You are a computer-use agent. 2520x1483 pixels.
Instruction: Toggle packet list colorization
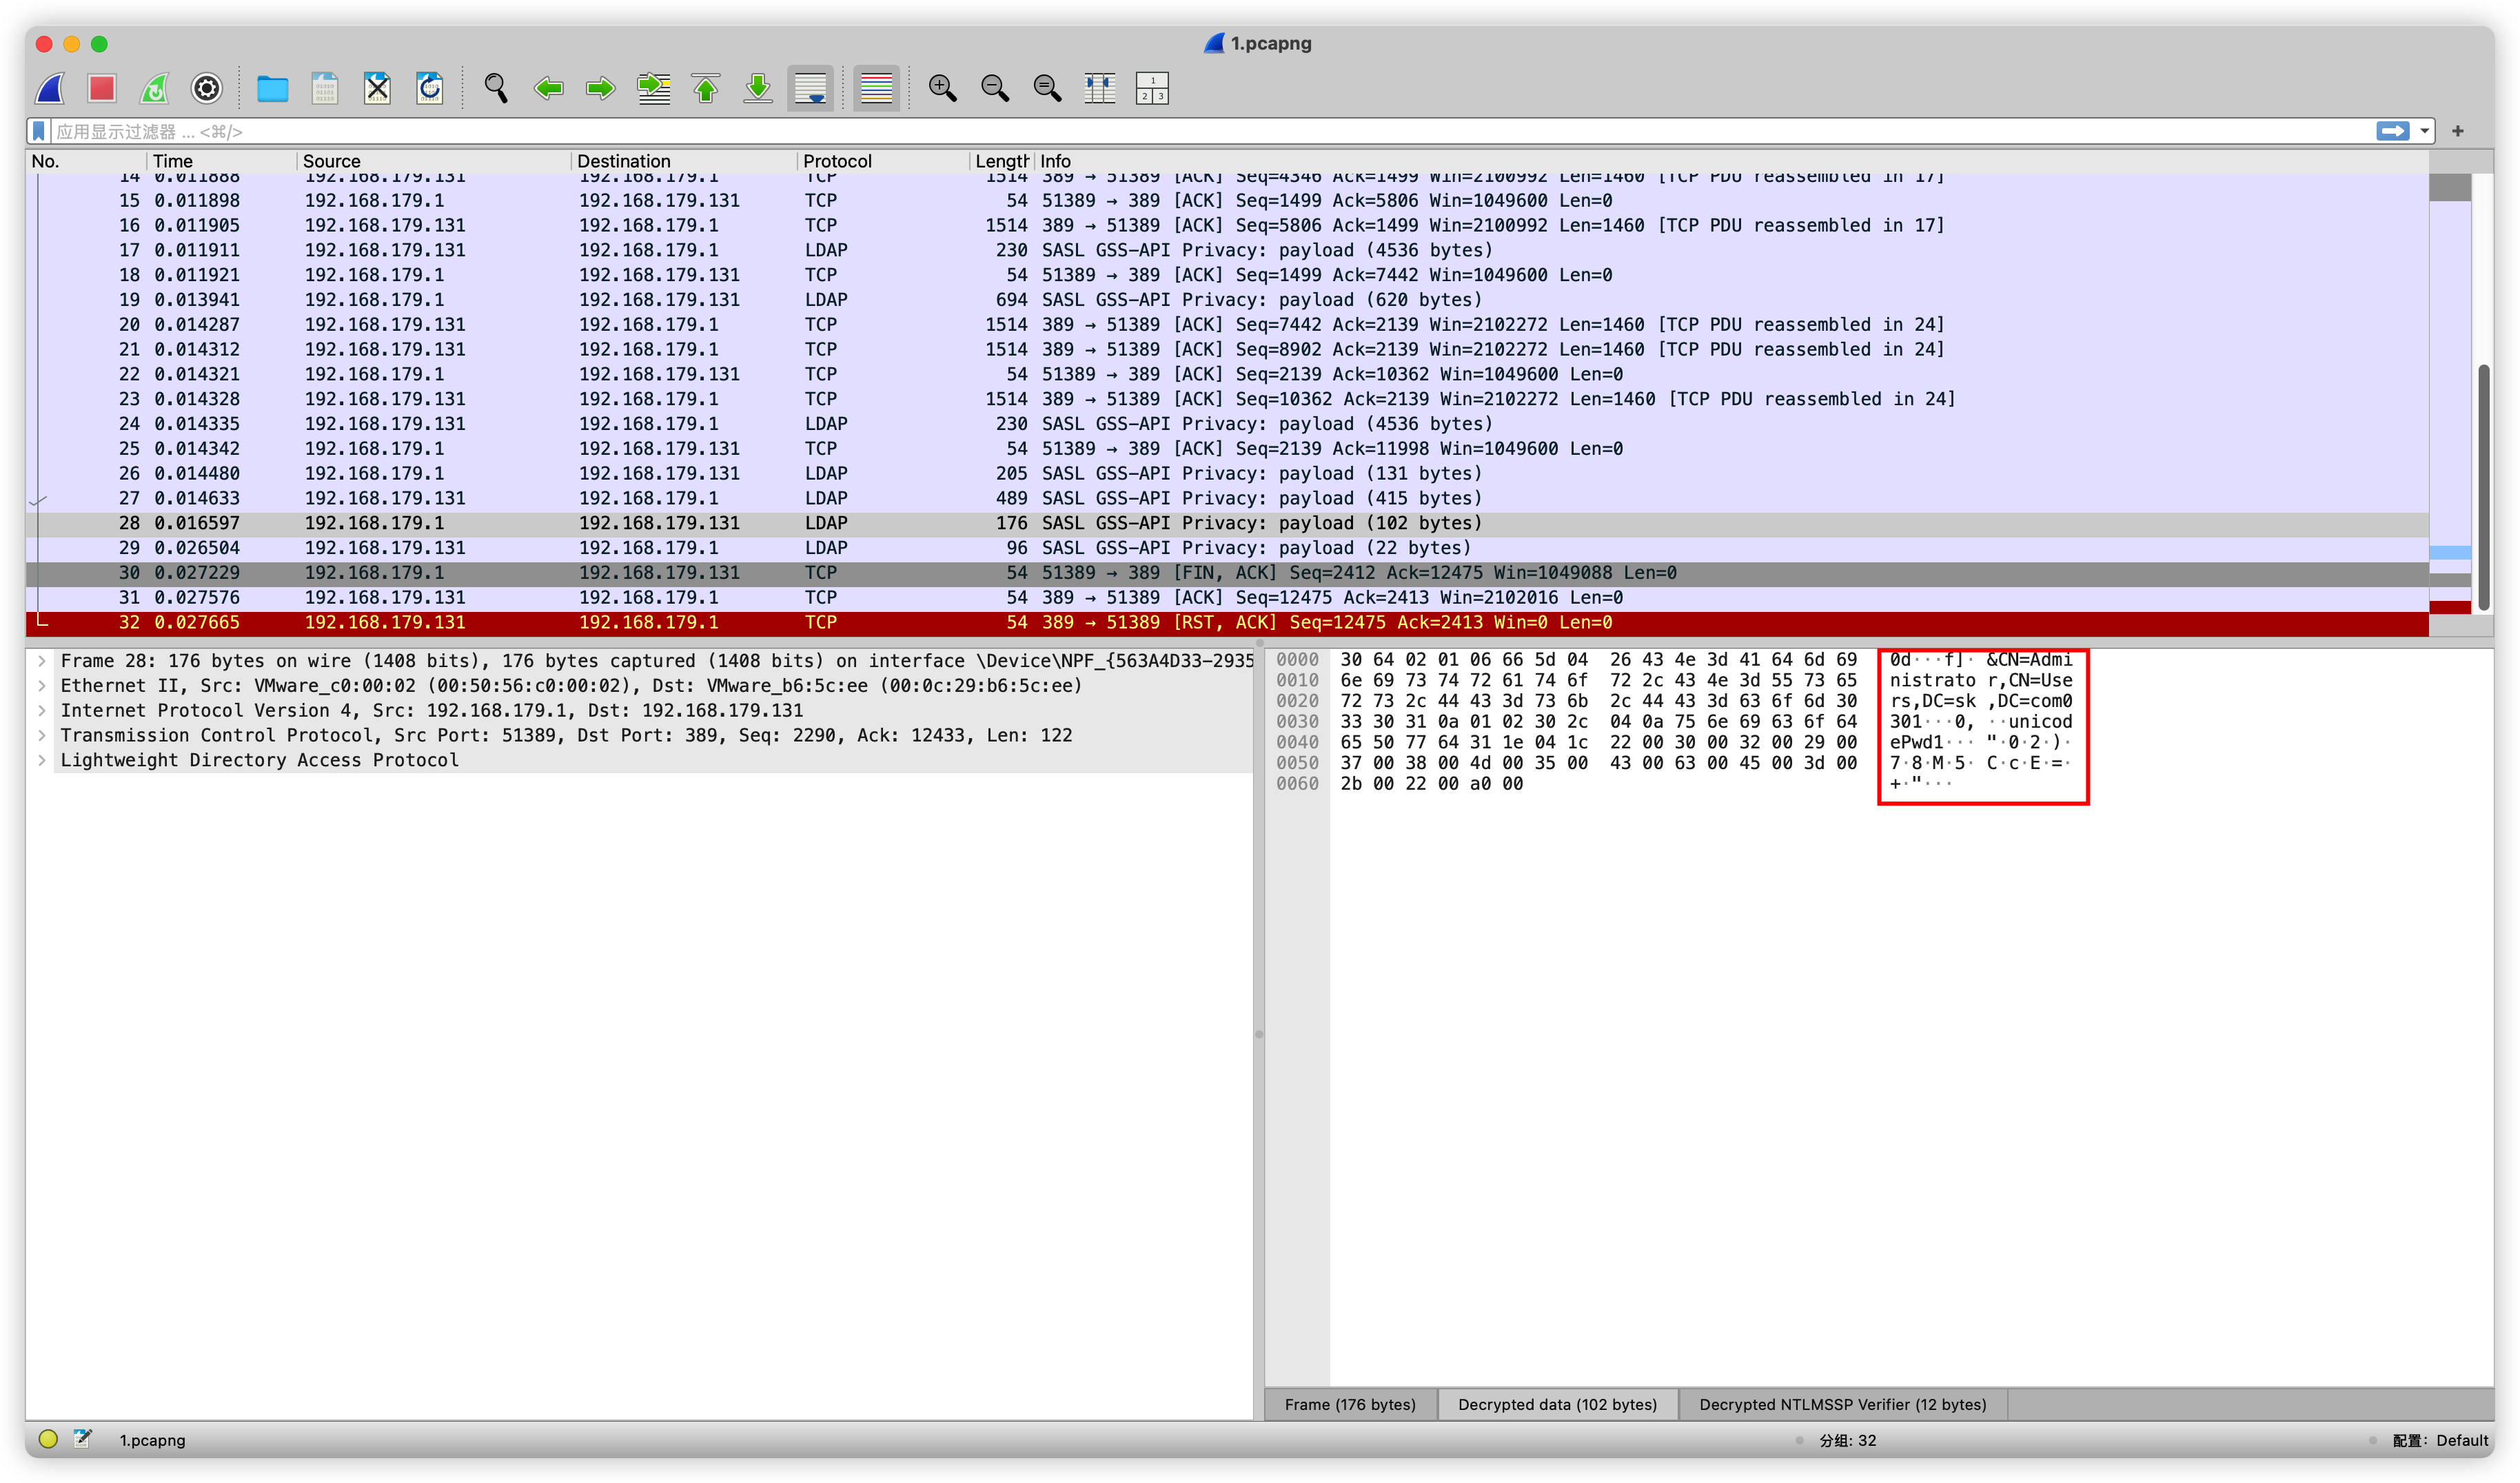pos(876,89)
